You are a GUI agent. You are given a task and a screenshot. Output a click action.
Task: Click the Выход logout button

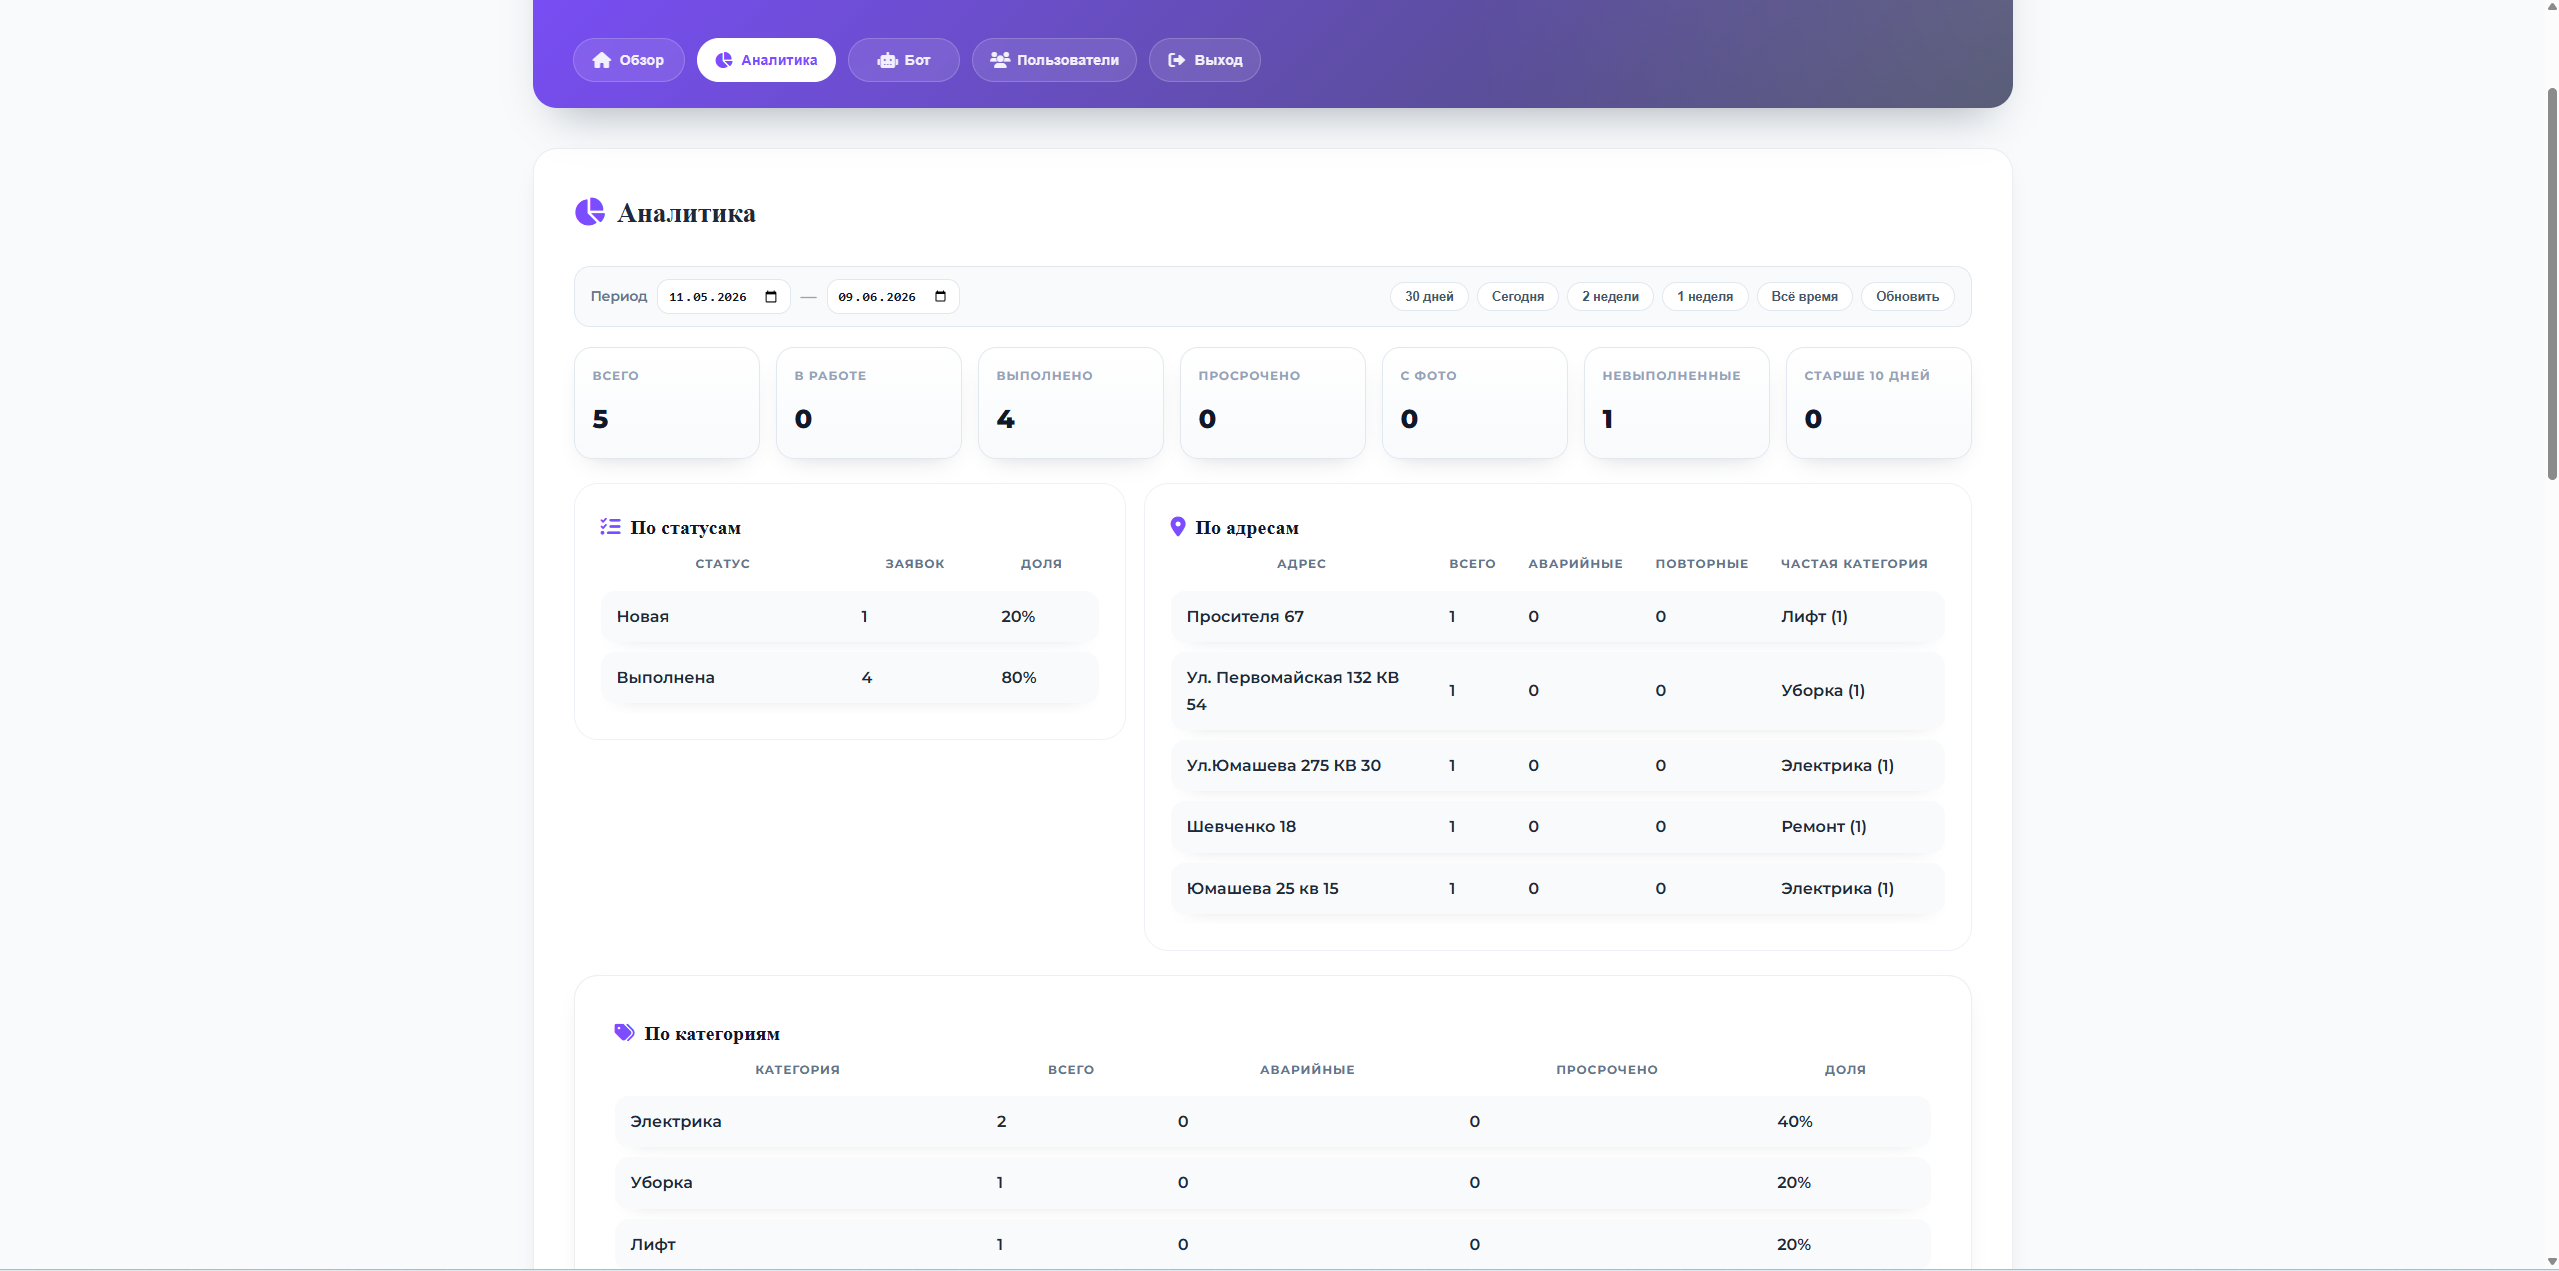[x=1204, y=60]
